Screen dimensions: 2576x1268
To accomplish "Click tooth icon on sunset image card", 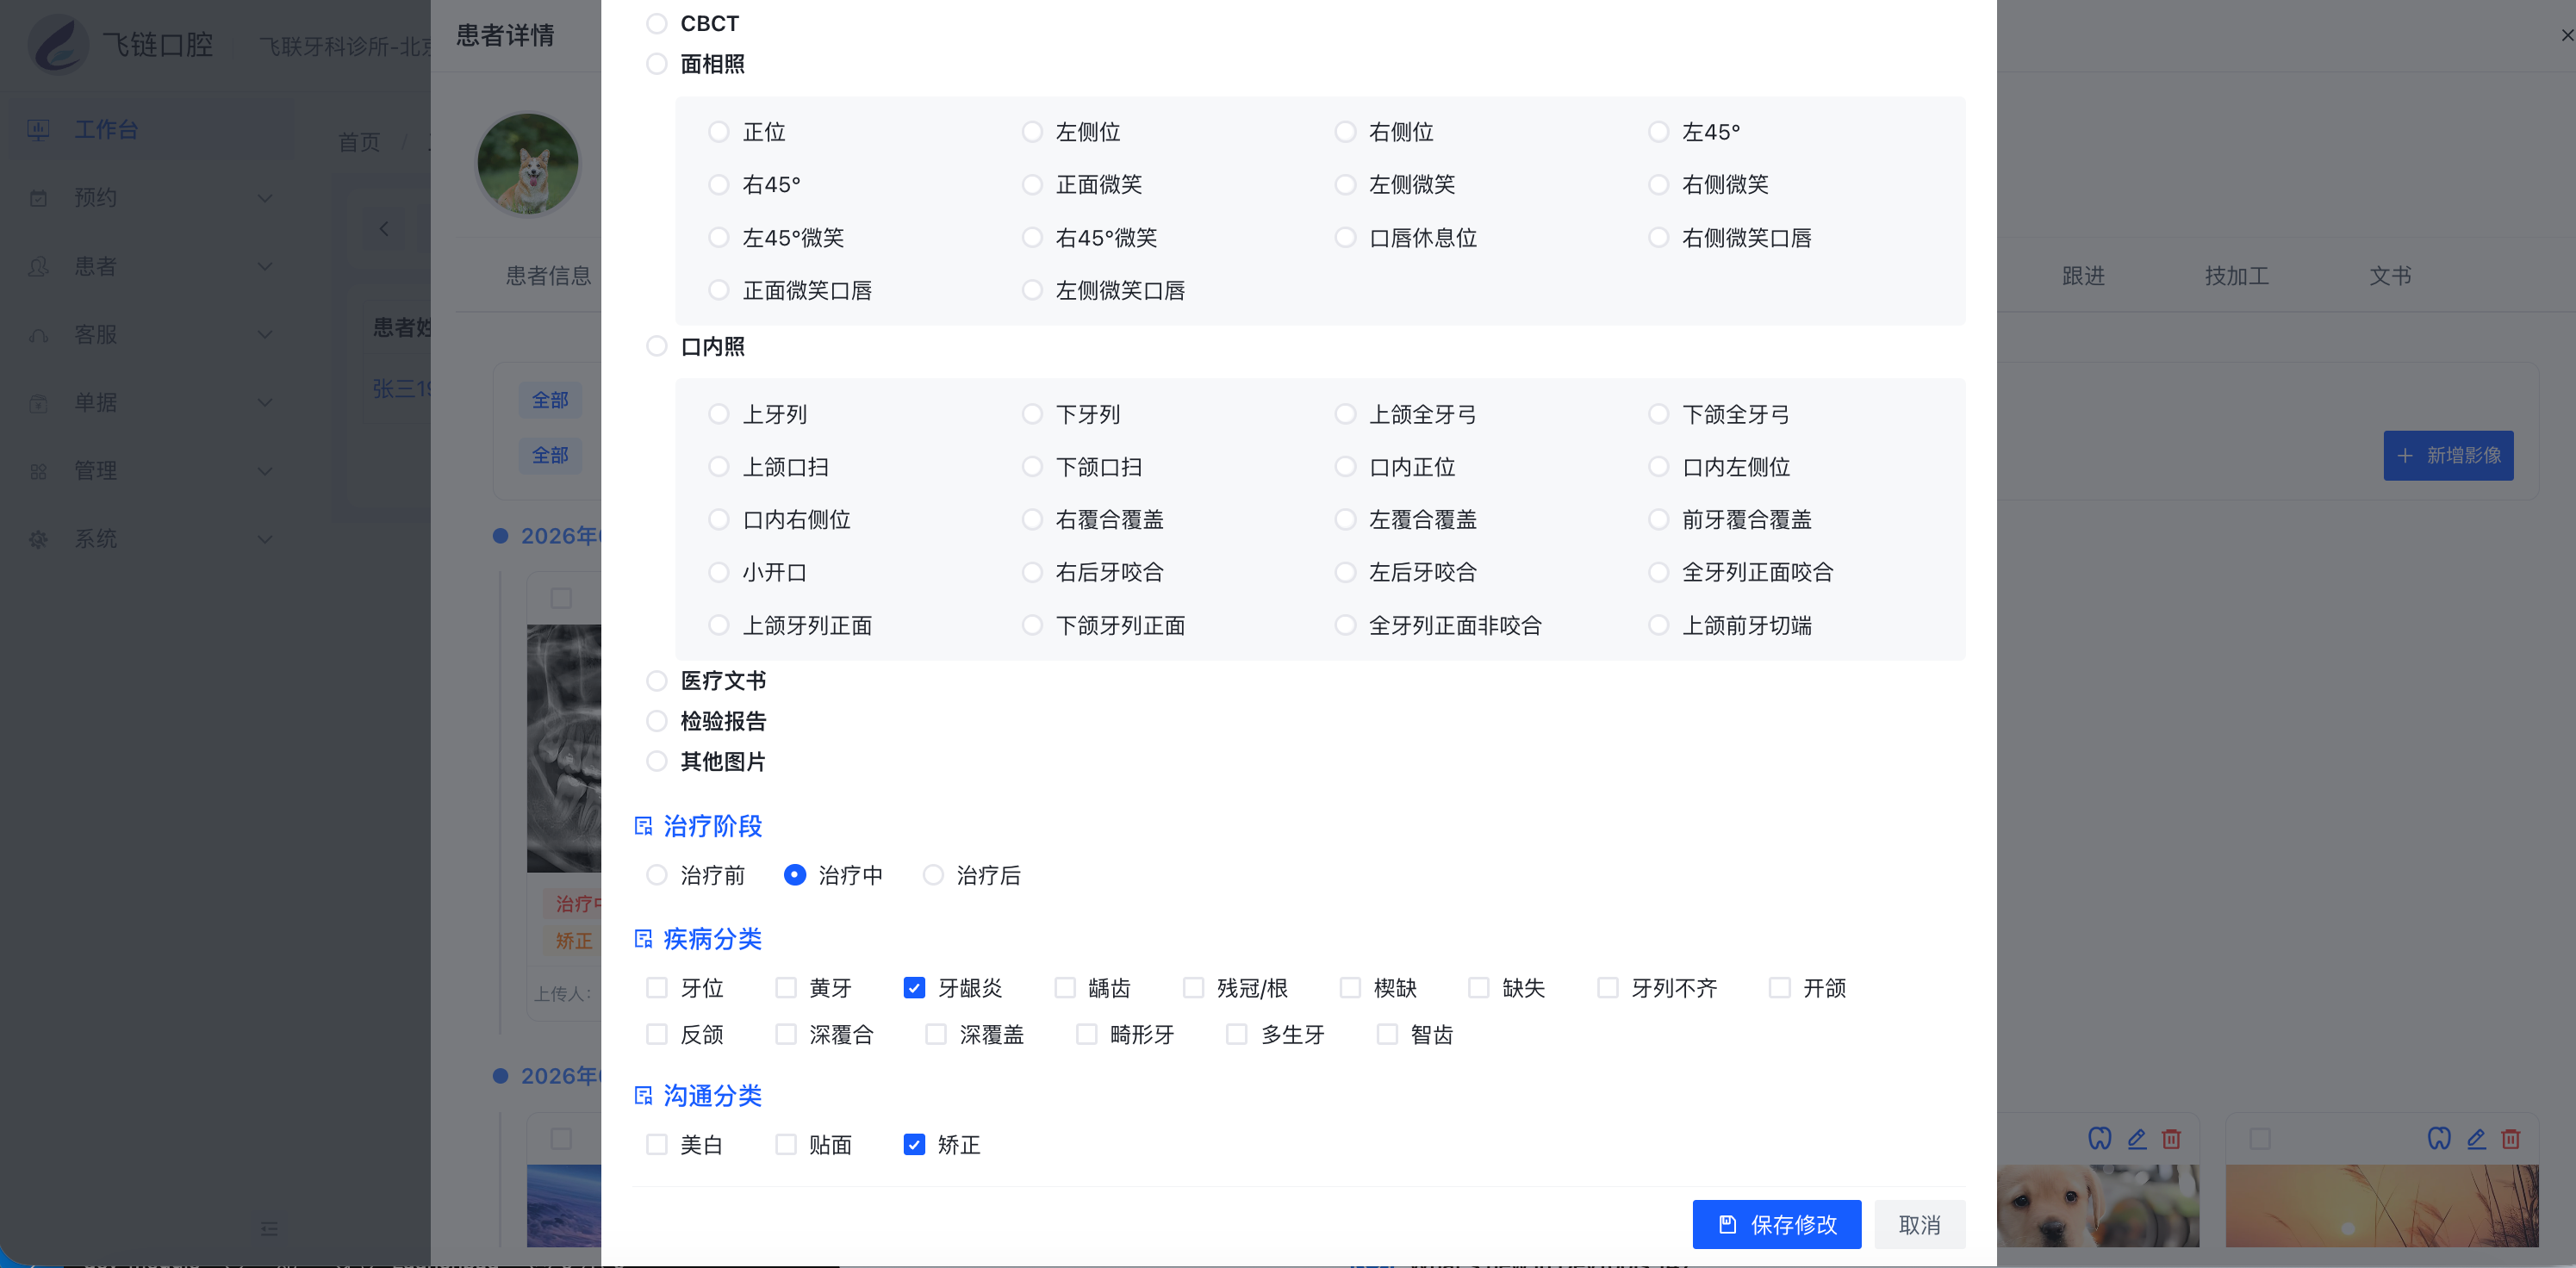I will 2439,1138.
